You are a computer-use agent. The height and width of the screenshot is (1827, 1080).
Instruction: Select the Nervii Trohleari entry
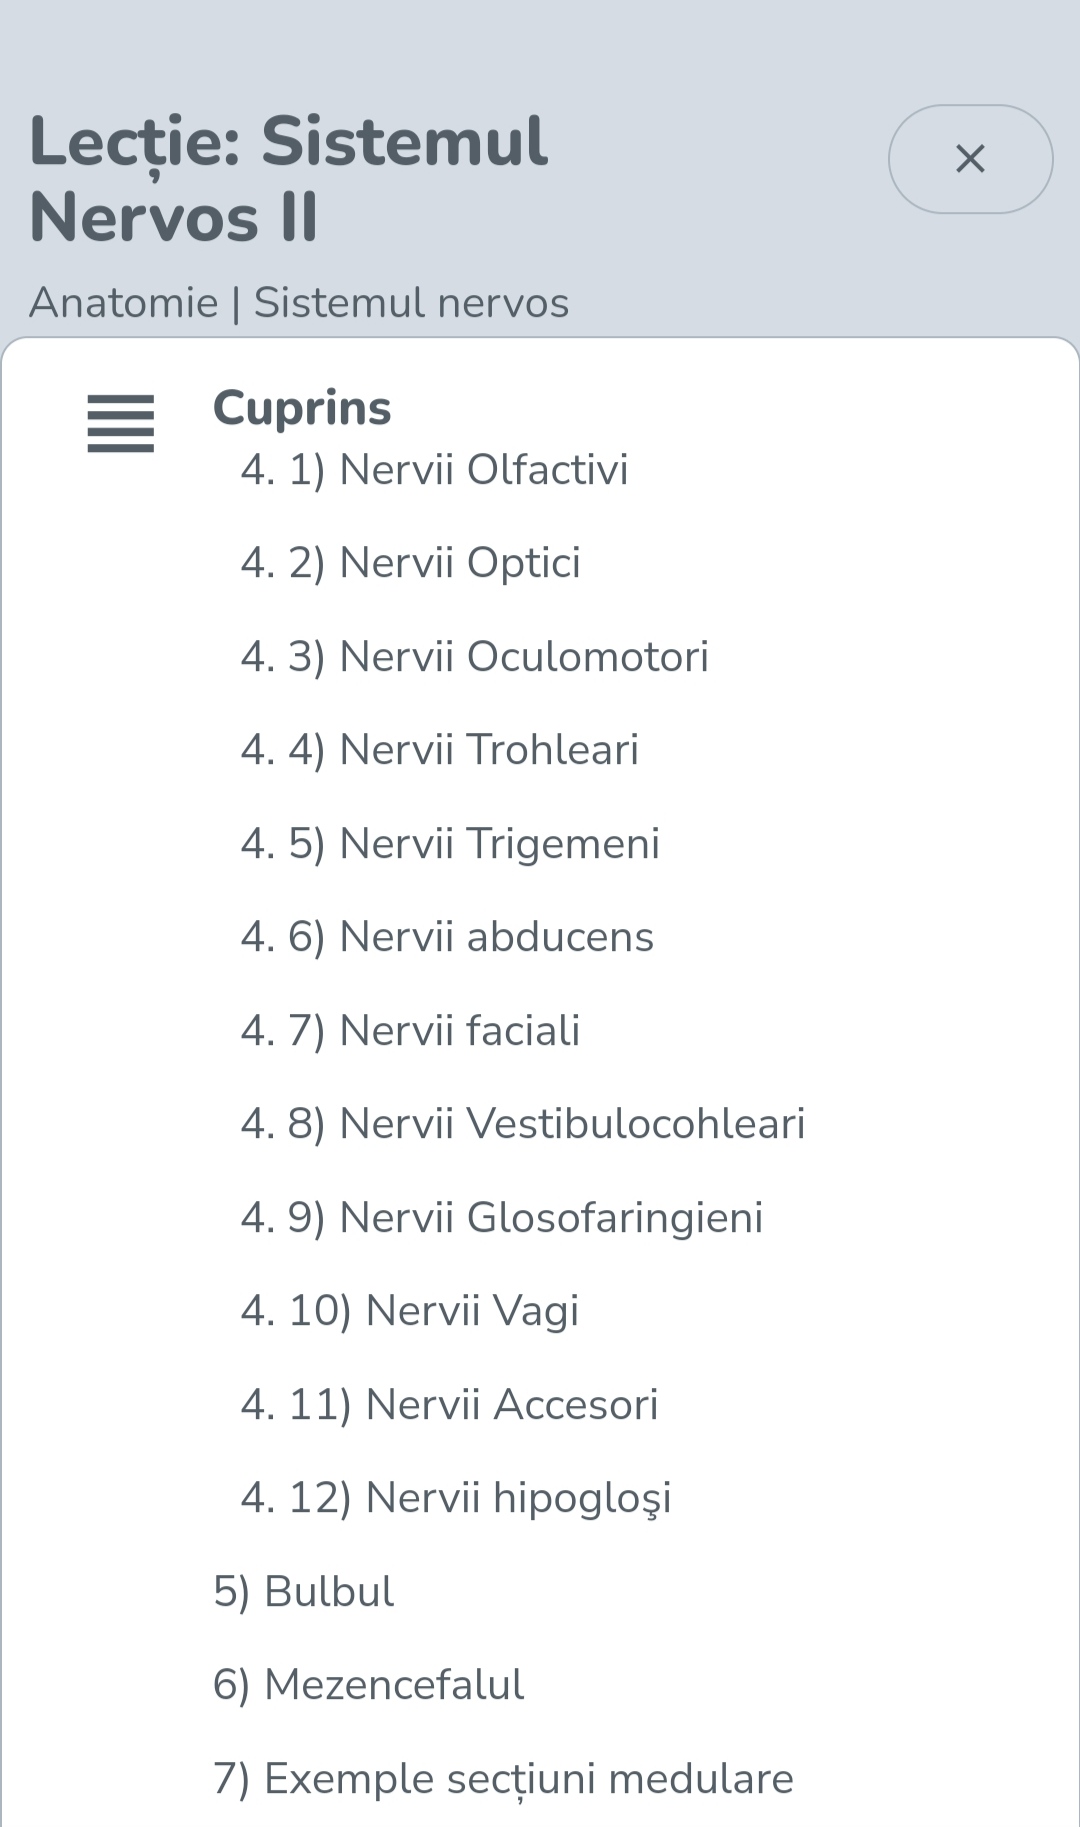tap(439, 750)
